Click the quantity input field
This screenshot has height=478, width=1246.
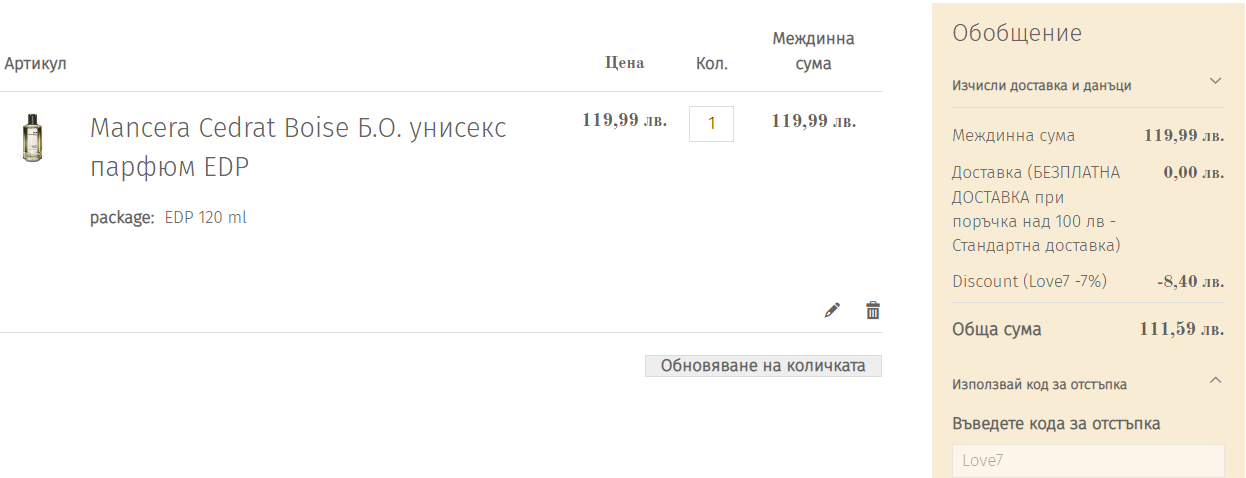[711, 124]
